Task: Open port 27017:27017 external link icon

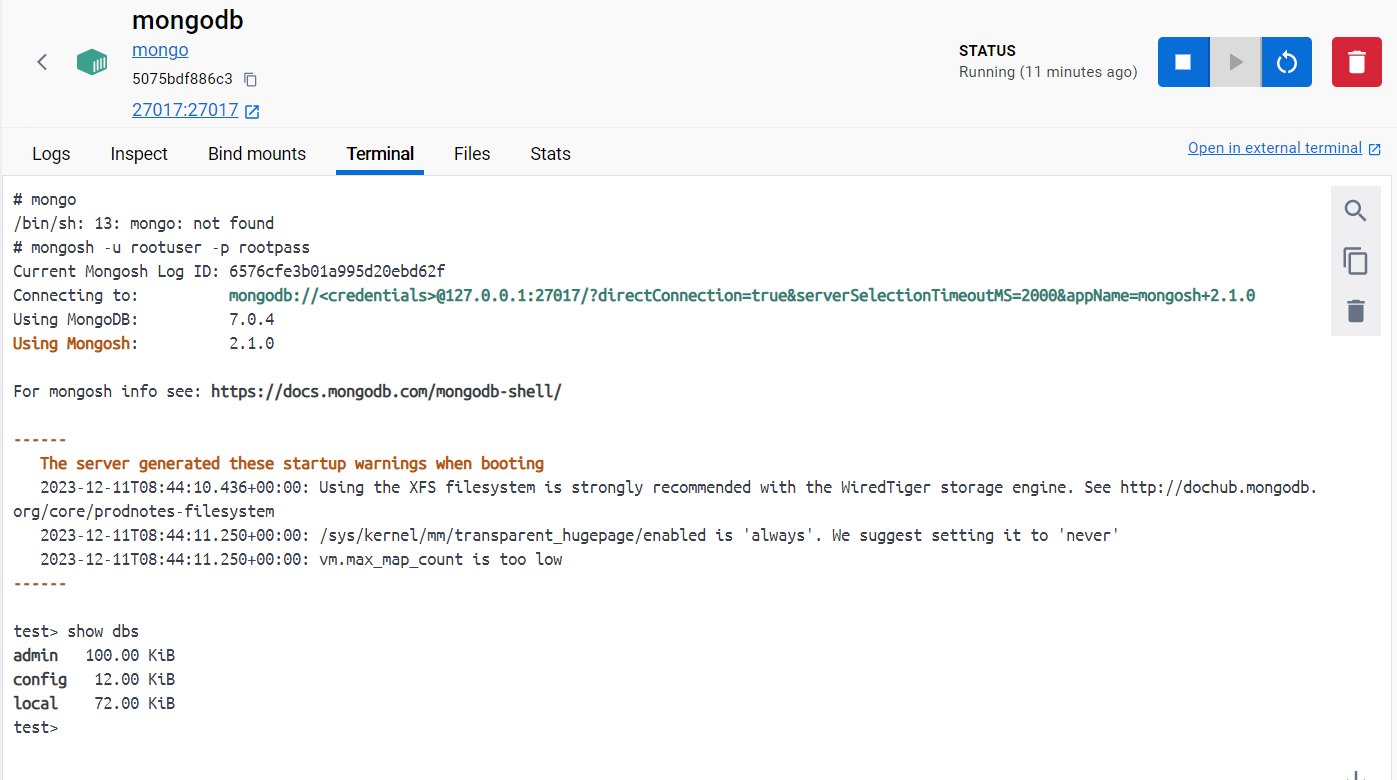Action: coord(252,111)
